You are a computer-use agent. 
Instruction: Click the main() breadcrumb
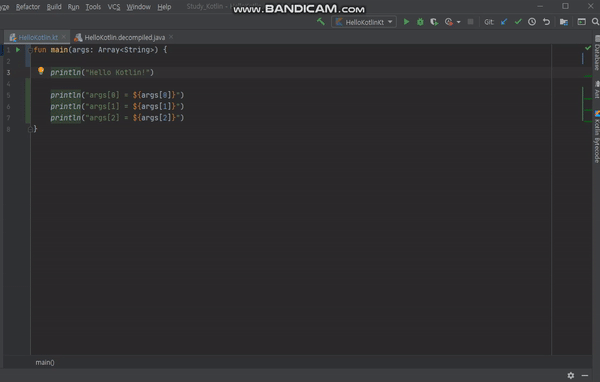(45, 362)
